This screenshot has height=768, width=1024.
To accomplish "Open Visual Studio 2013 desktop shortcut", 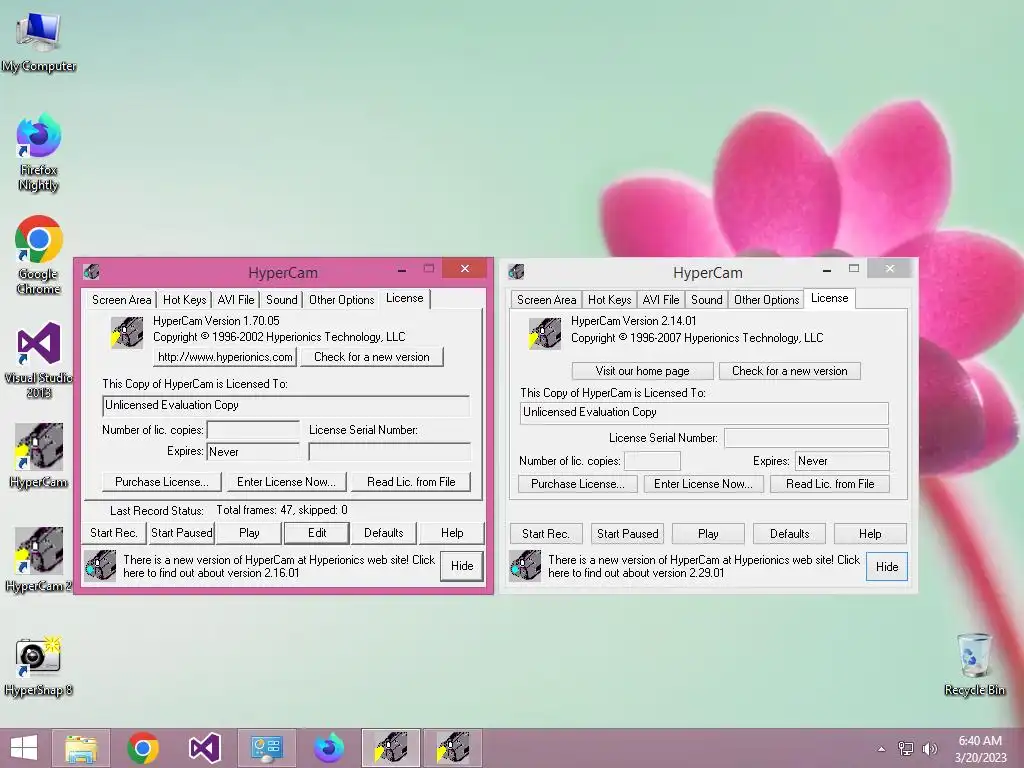I will pos(39,360).
